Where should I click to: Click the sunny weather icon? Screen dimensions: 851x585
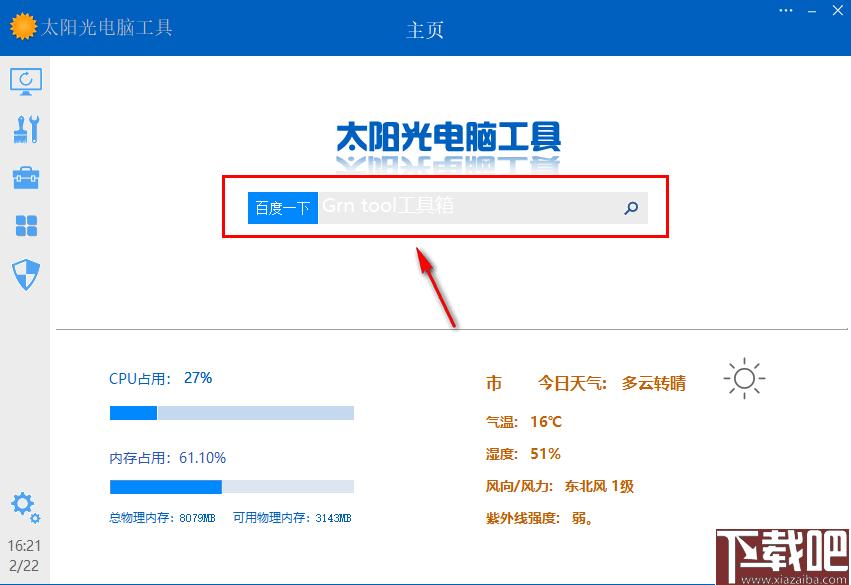click(744, 378)
